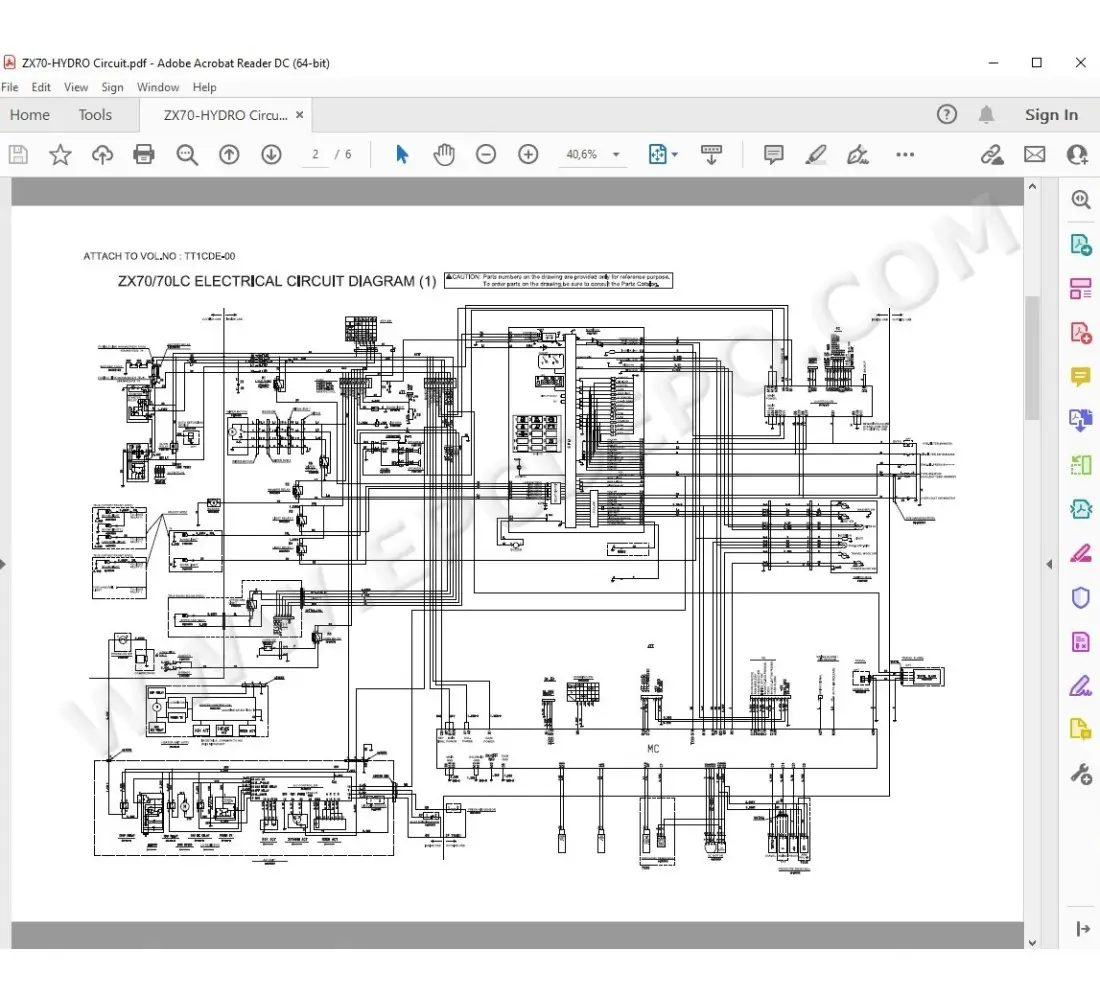Switch to the Tools tab

coord(95,114)
